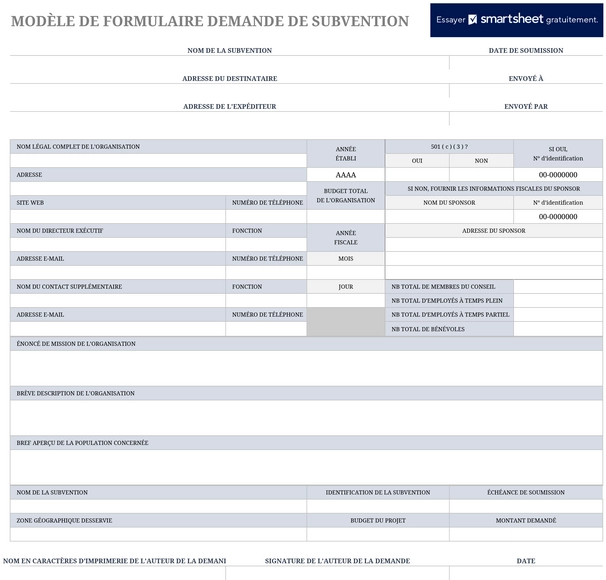Click the field under IDENTIFICATION DE LA SUBVENTION
Viewport: 606px width, 580px height.
[x=378, y=506]
